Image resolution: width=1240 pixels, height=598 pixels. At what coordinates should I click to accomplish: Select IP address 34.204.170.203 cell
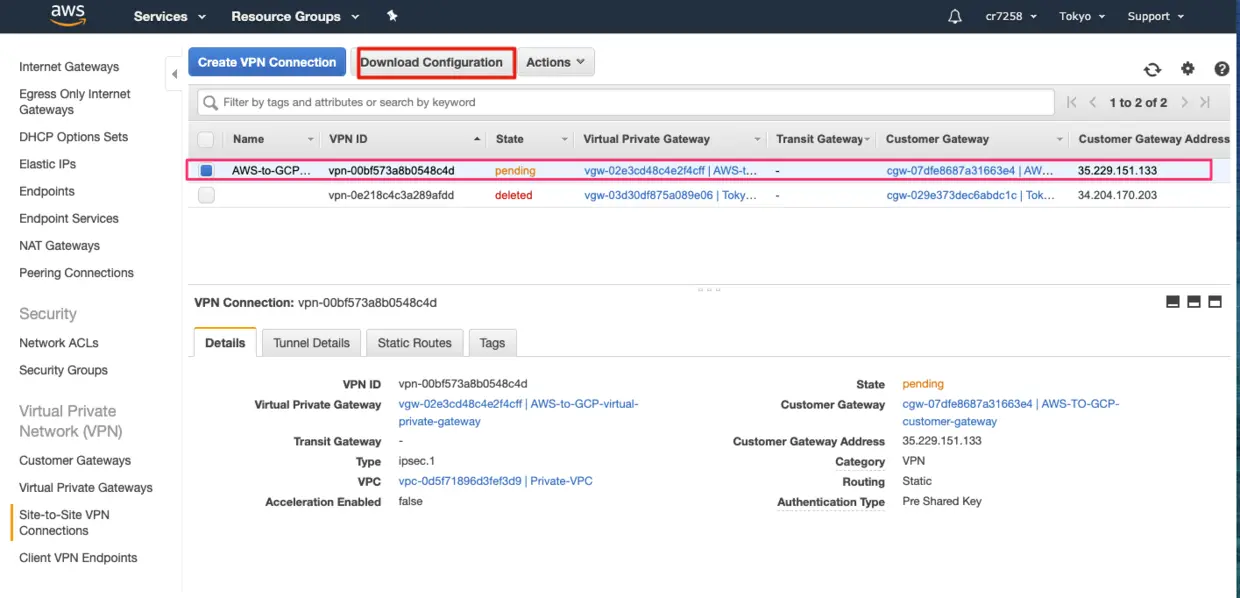point(1117,196)
